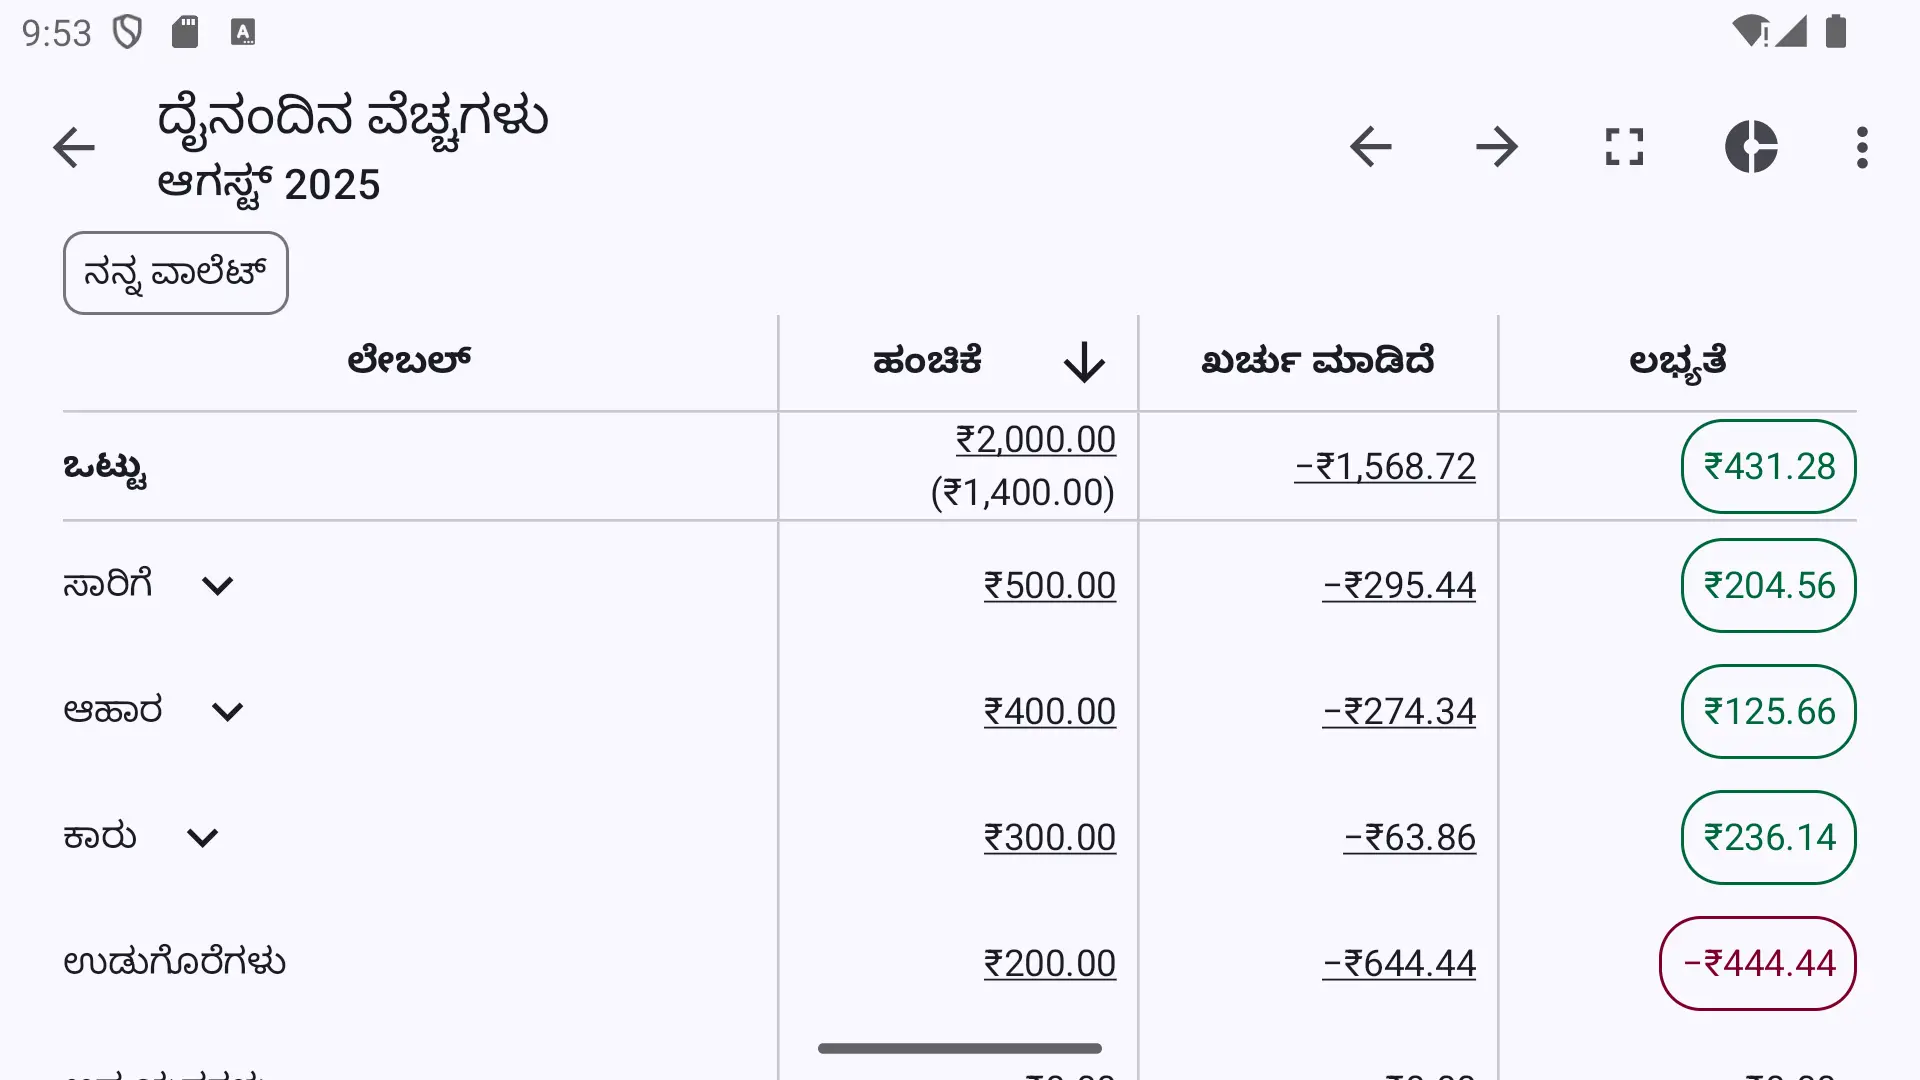The width and height of the screenshot is (1920, 1080).
Task: Tap the red −₹444.44 available badge
Action: coord(1758,964)
